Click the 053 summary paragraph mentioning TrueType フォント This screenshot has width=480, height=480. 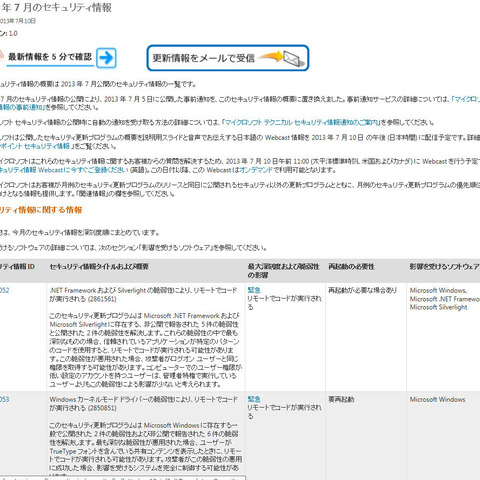click(145, 450)
